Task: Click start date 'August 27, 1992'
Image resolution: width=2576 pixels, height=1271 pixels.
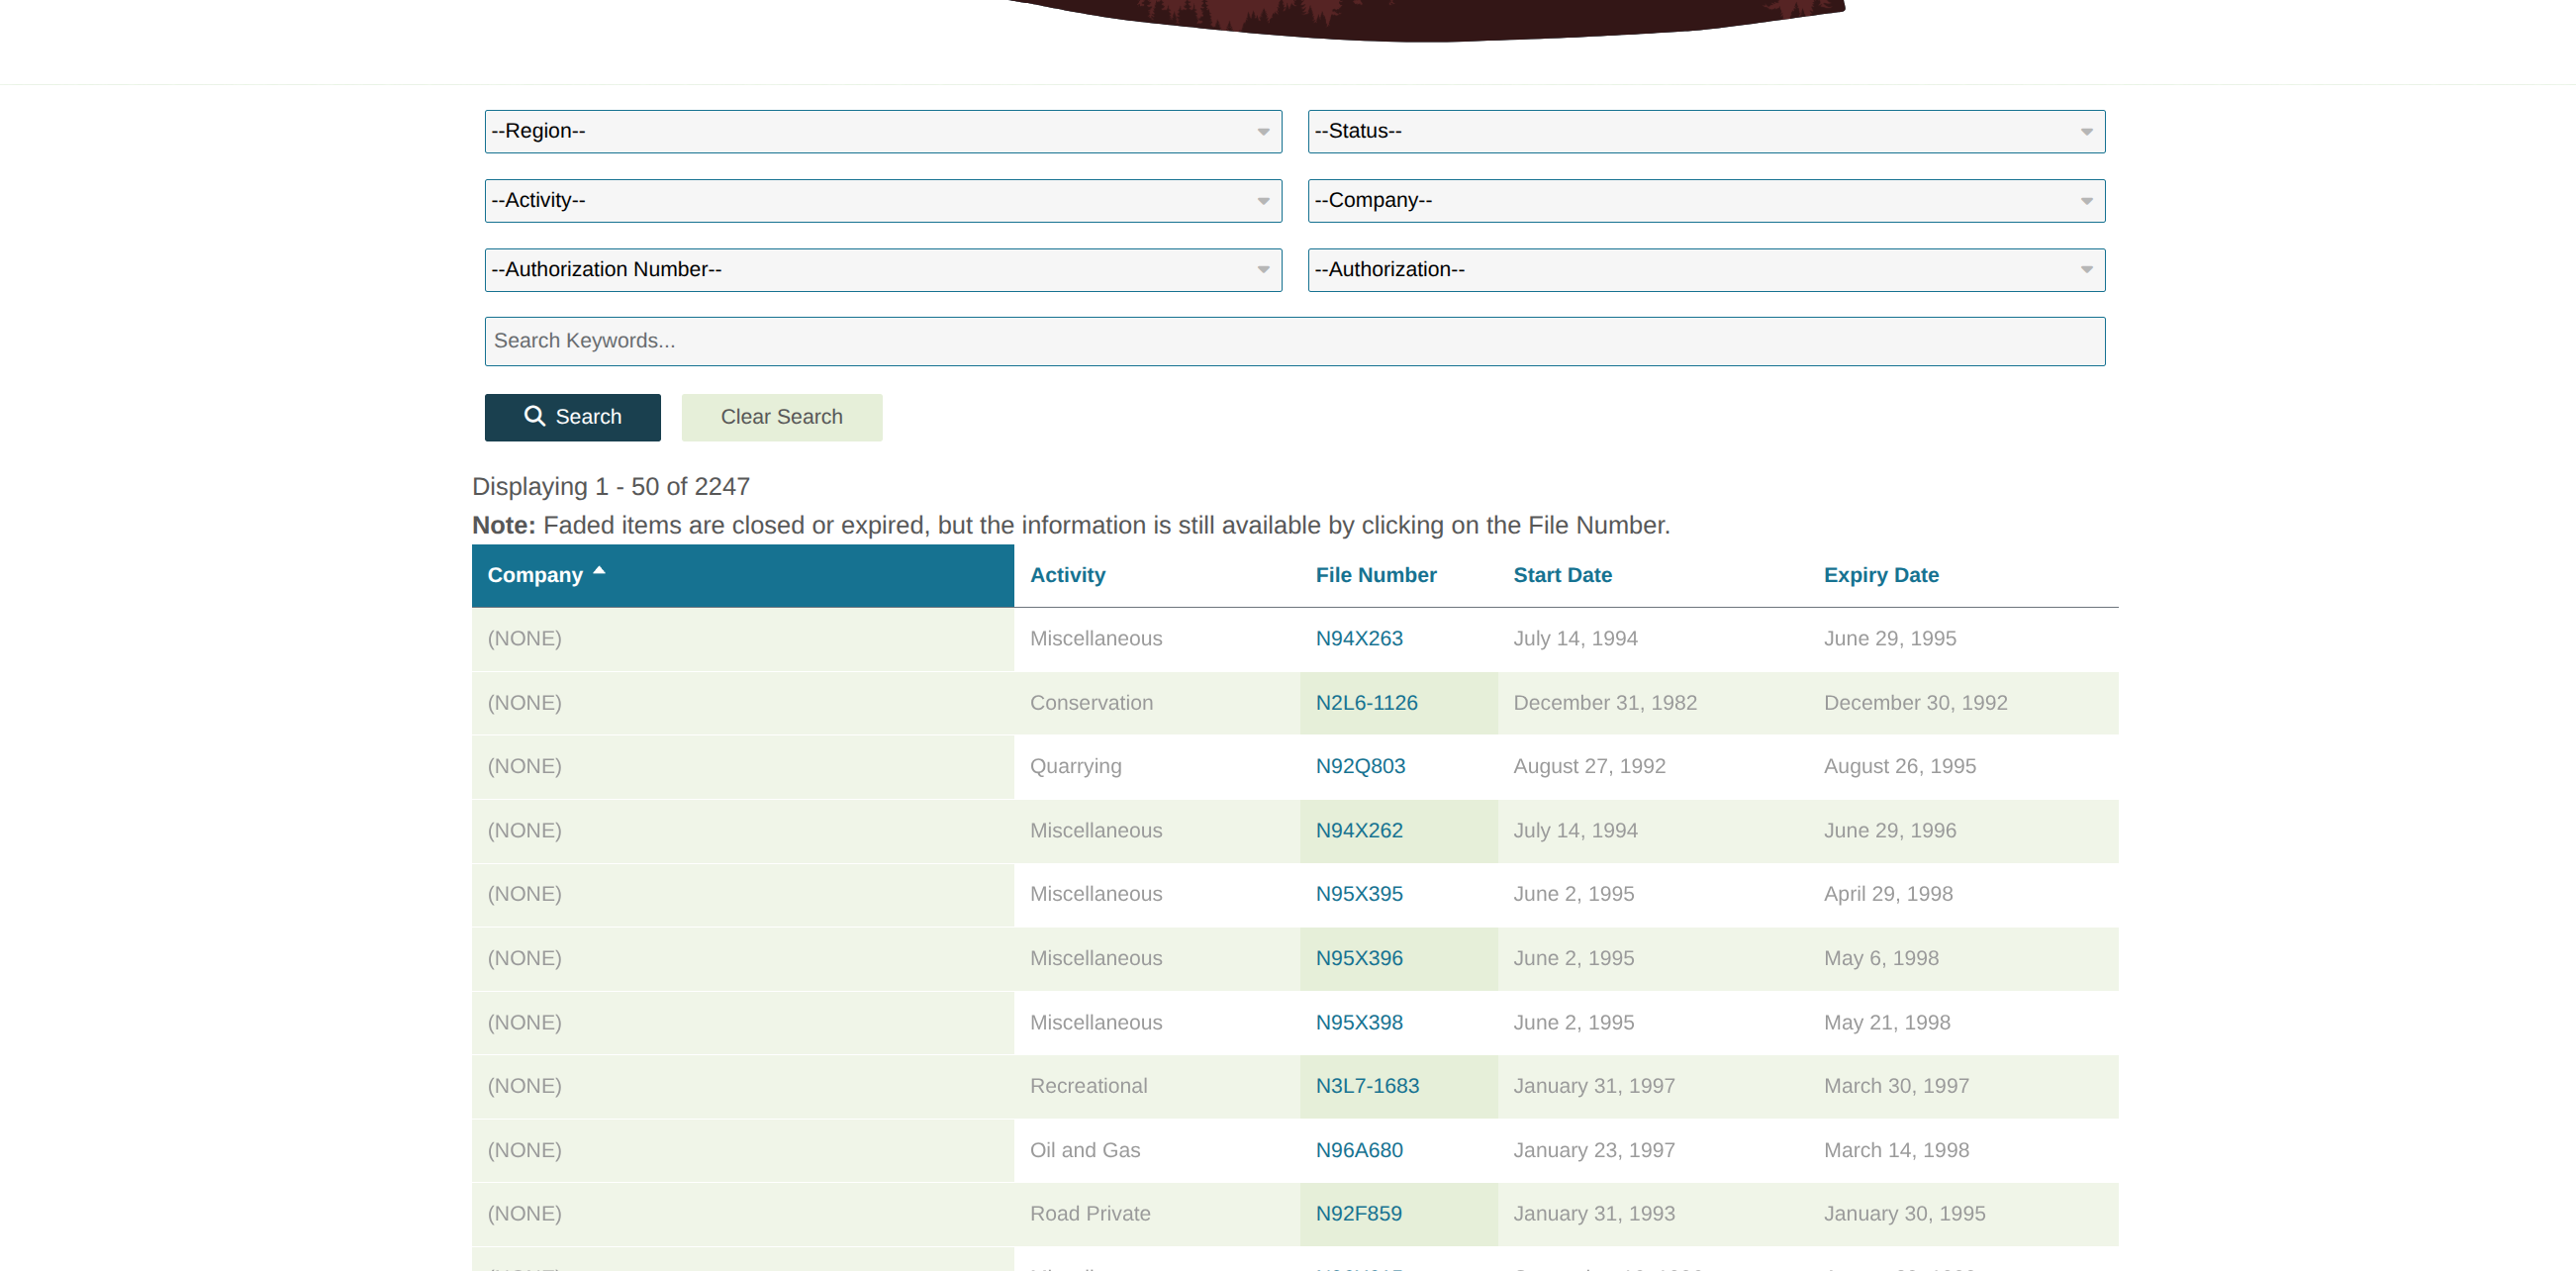Action: click(1589, 766)
